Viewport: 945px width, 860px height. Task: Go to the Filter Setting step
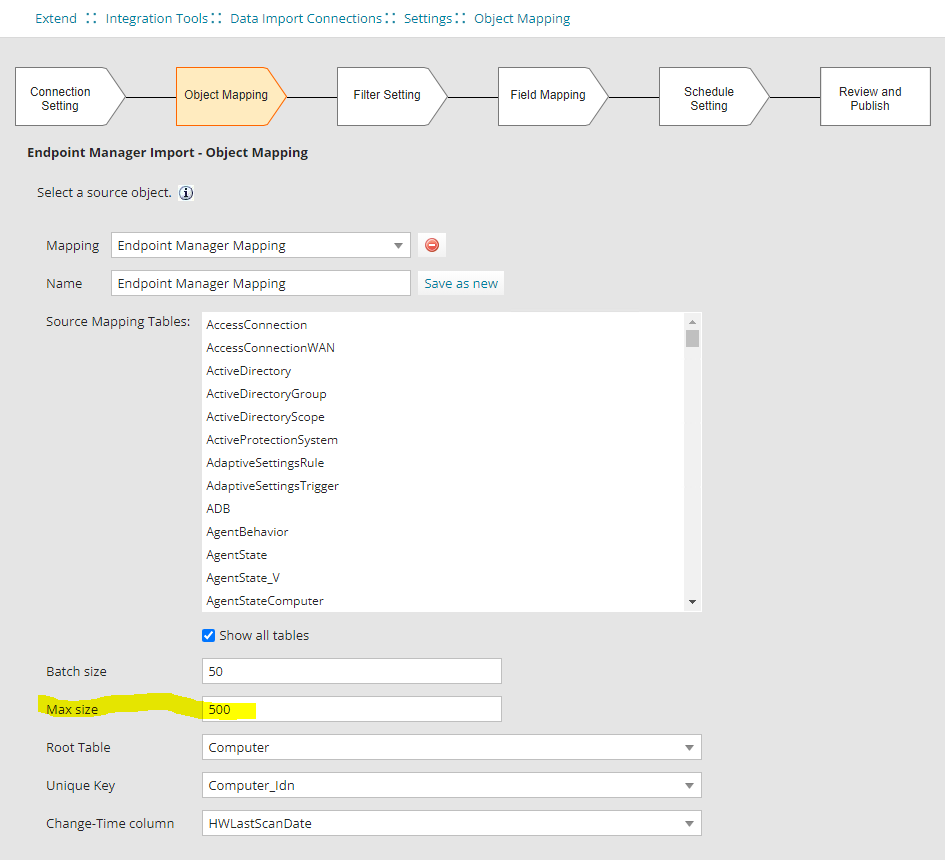click(x=387, y=95)
